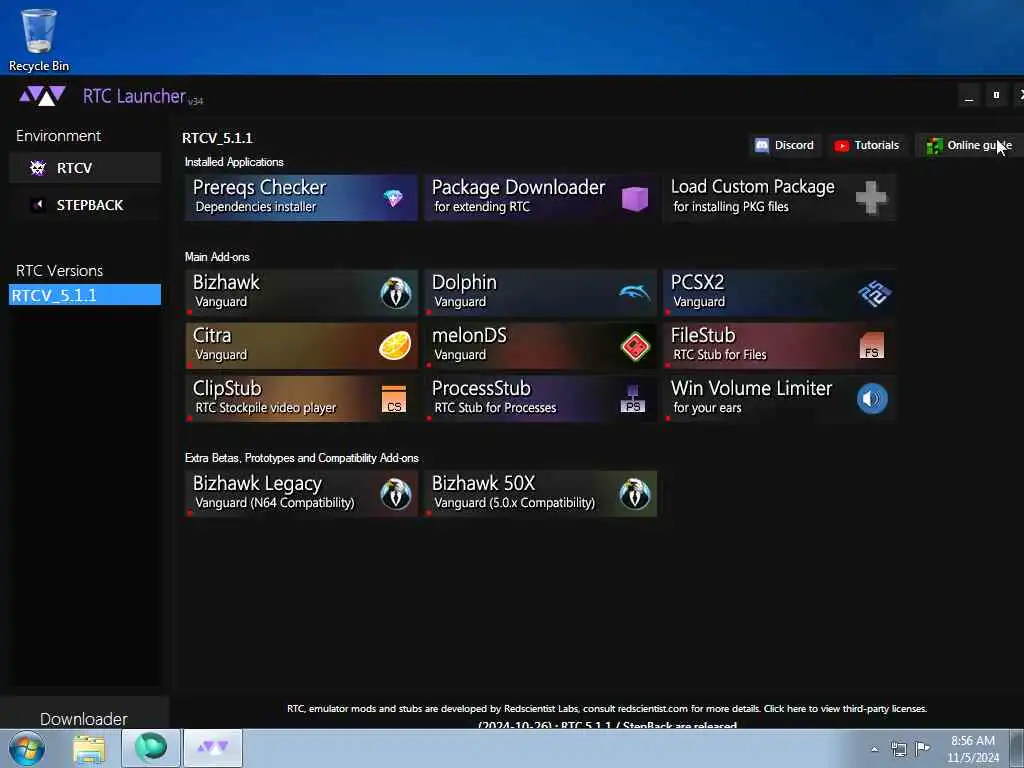The width and height of the screenshot is (1024, 768).
Task: Launch Prereqs Checker dependencies installer
Action: [301, 197]
